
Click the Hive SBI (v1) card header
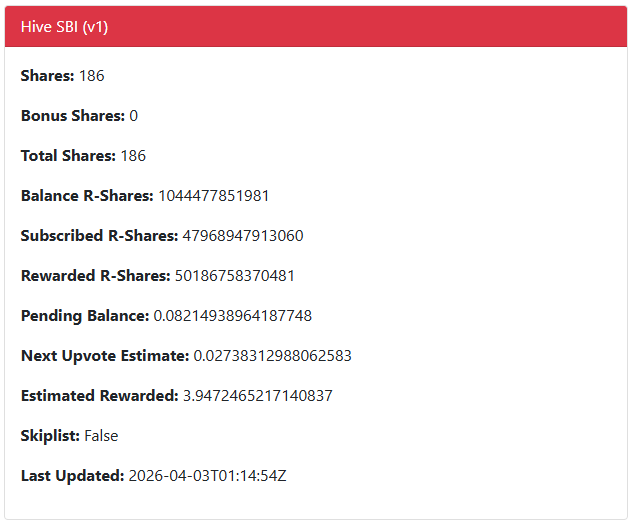[x=316, y=27]
